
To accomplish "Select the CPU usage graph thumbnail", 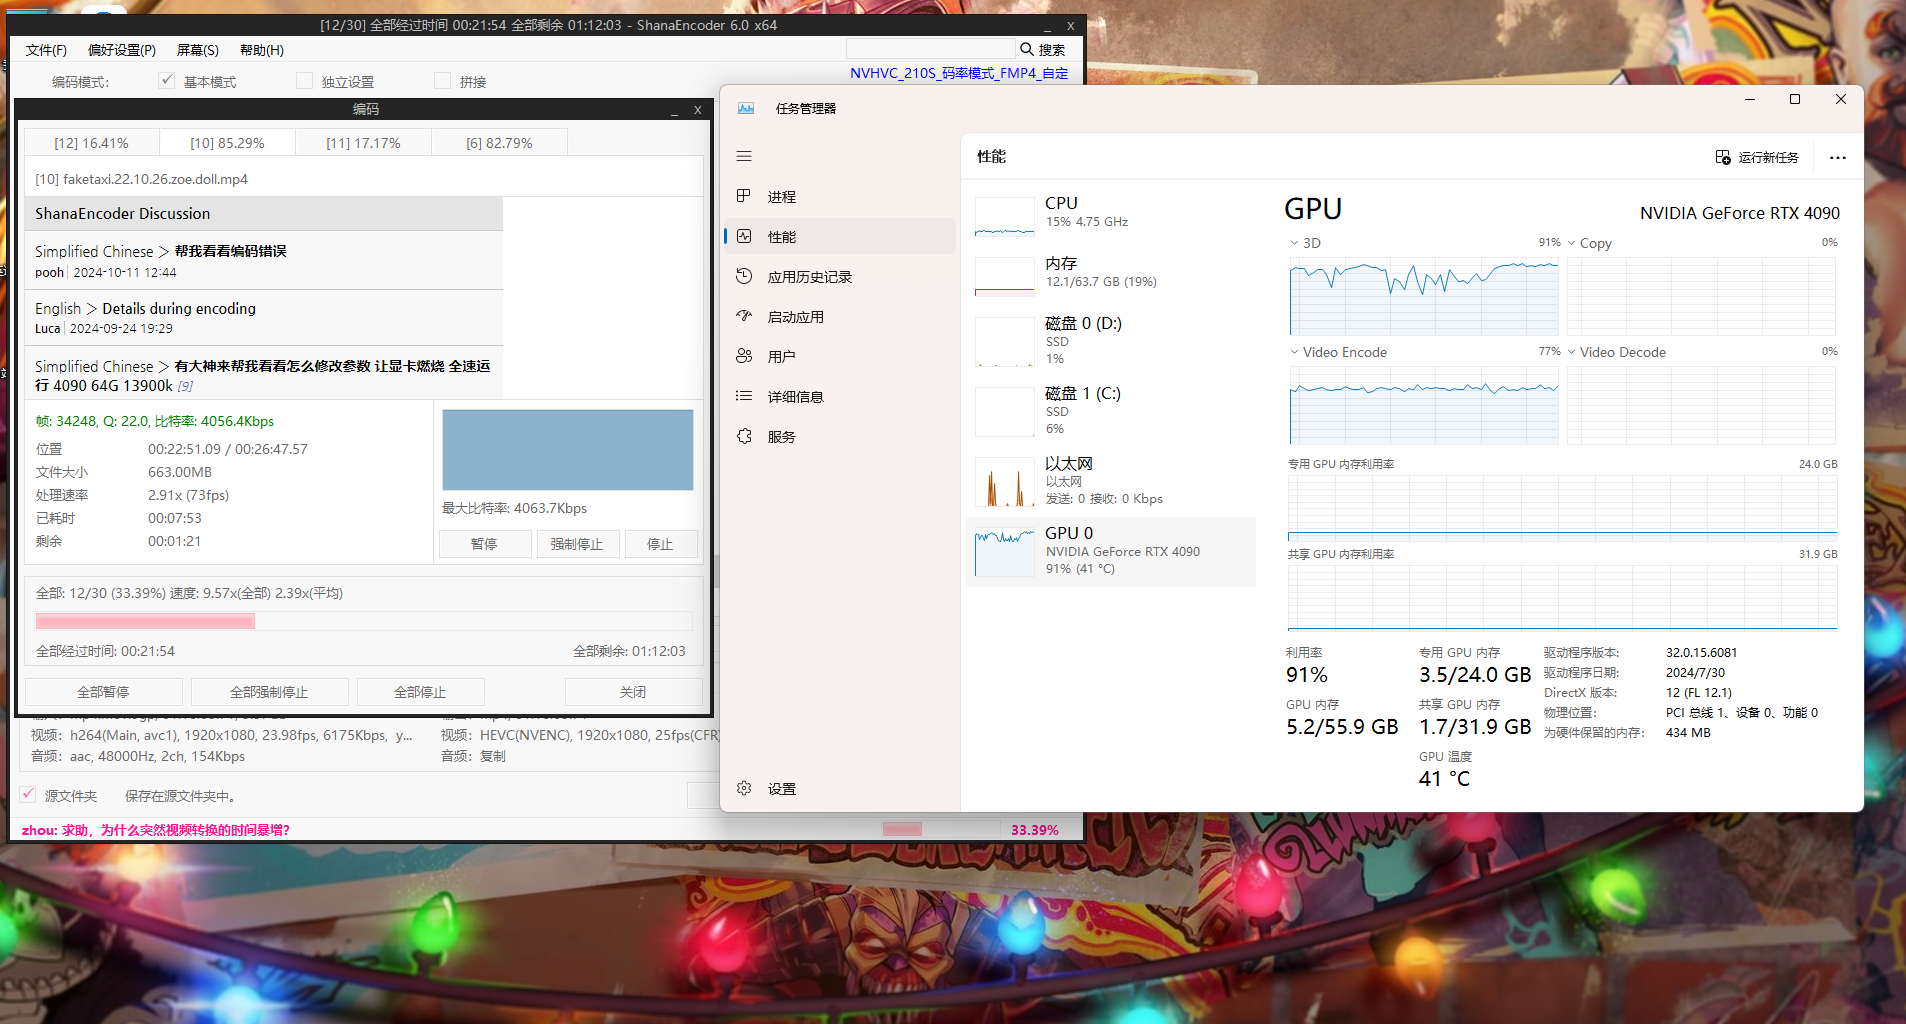I will (x=1005, y=216).
